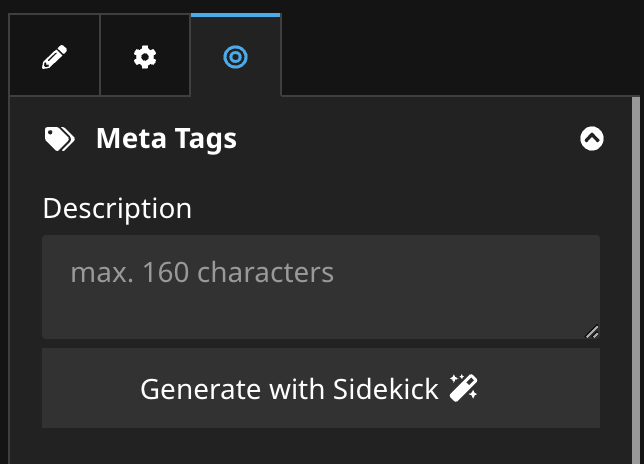
Task: Collapse the Meta Tags section chevron
Action: [592, 139]
